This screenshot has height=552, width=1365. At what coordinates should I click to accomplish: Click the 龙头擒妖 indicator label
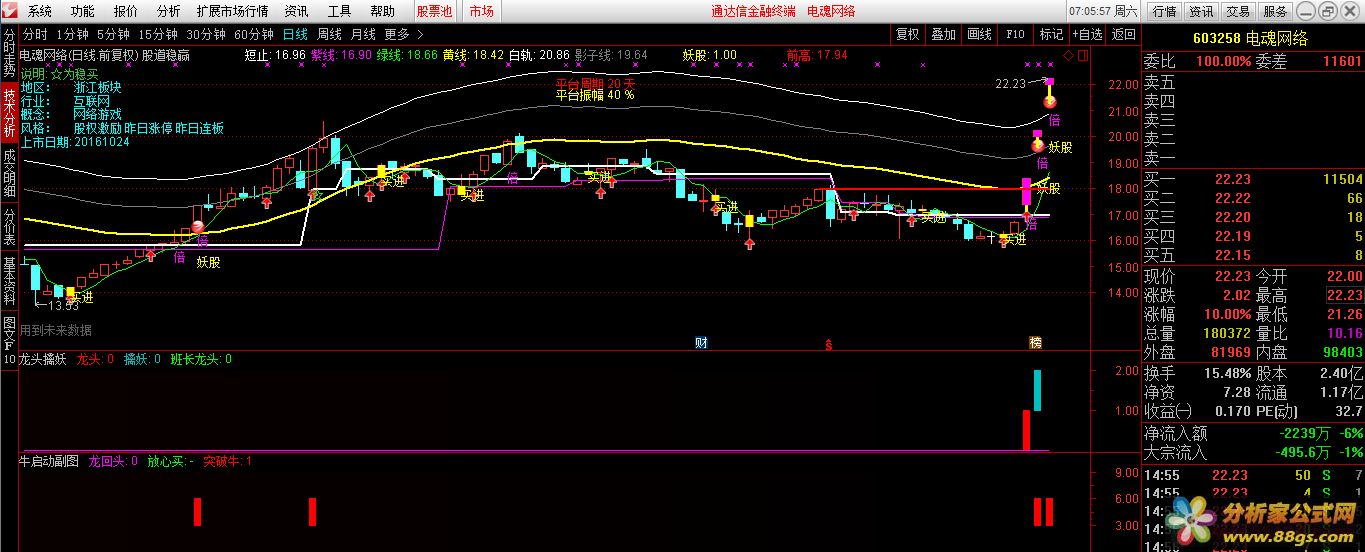pos(42,359)
